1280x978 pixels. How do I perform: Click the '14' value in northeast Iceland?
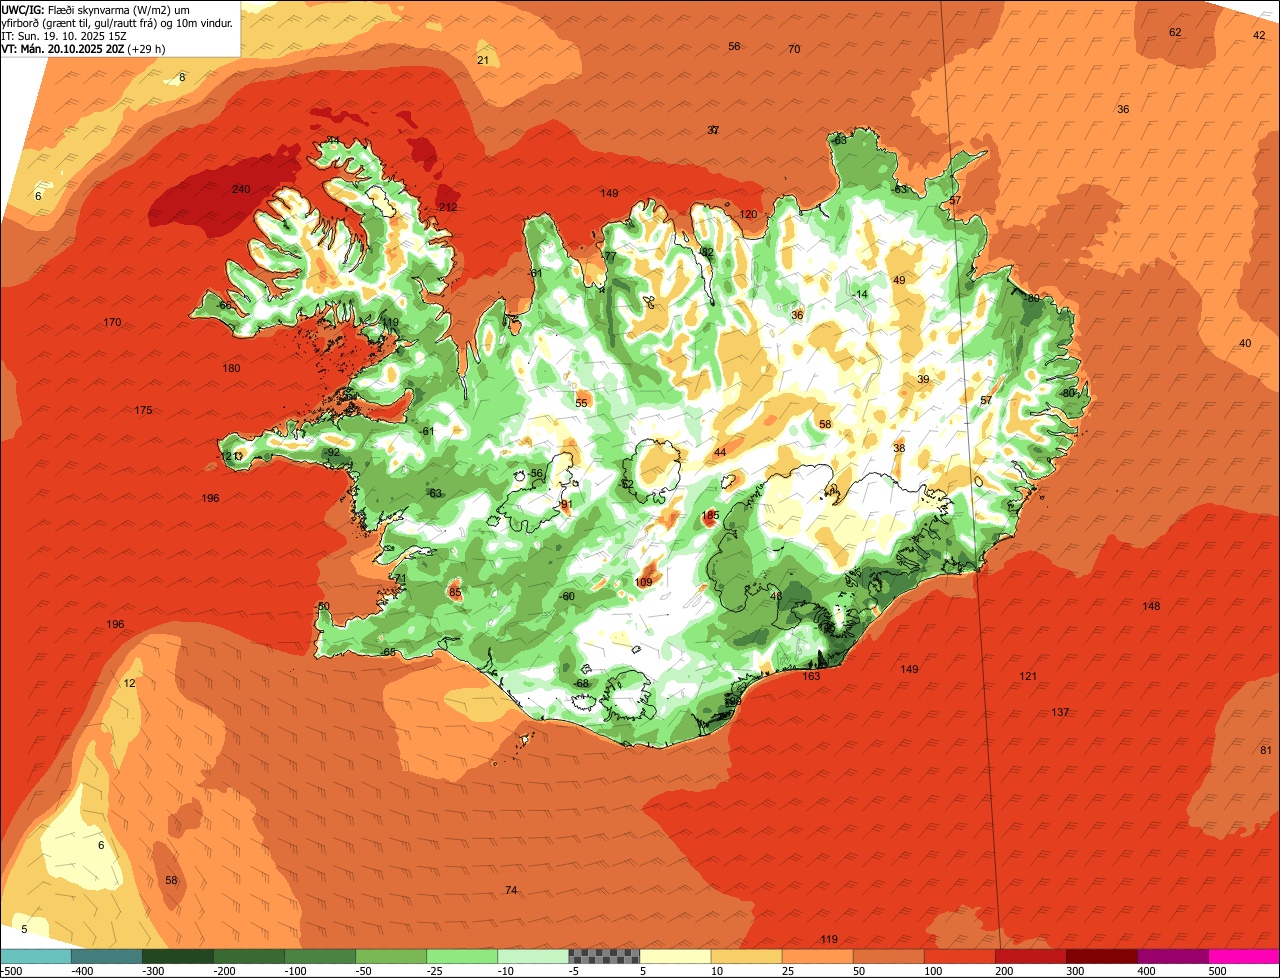tap(862, 294)
